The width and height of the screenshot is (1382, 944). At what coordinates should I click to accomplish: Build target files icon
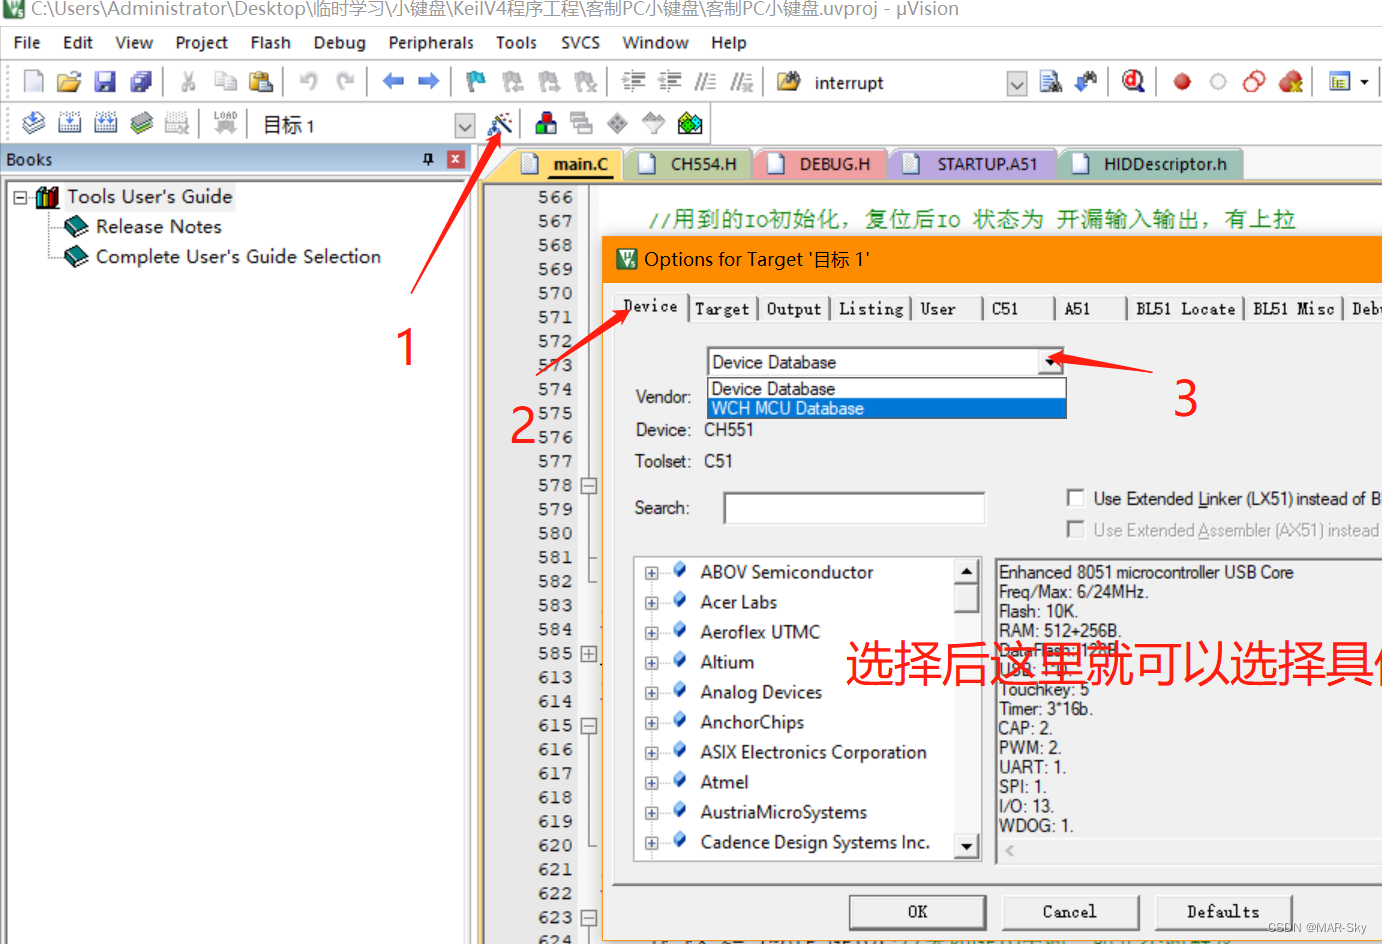click(x=69, y=124)
